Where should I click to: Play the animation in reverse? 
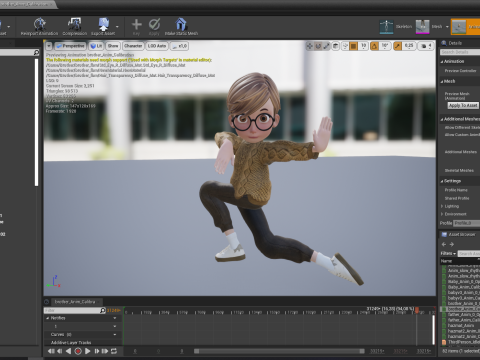(68, 351)
